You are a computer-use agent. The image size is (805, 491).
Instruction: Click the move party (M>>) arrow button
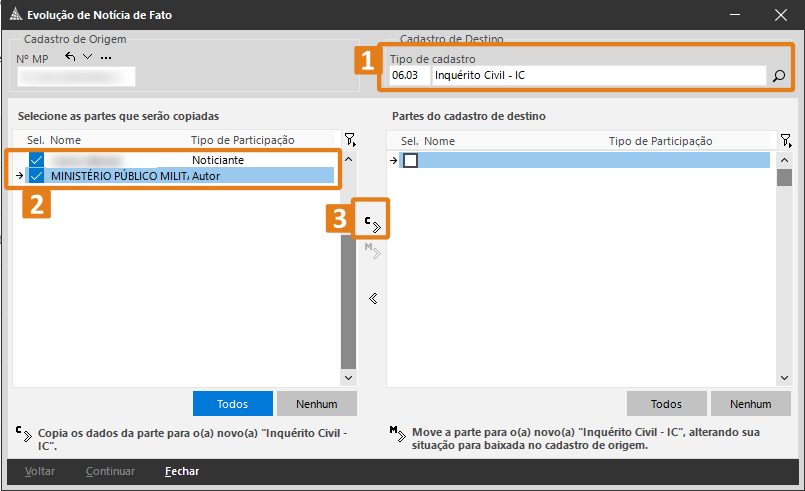373,251
